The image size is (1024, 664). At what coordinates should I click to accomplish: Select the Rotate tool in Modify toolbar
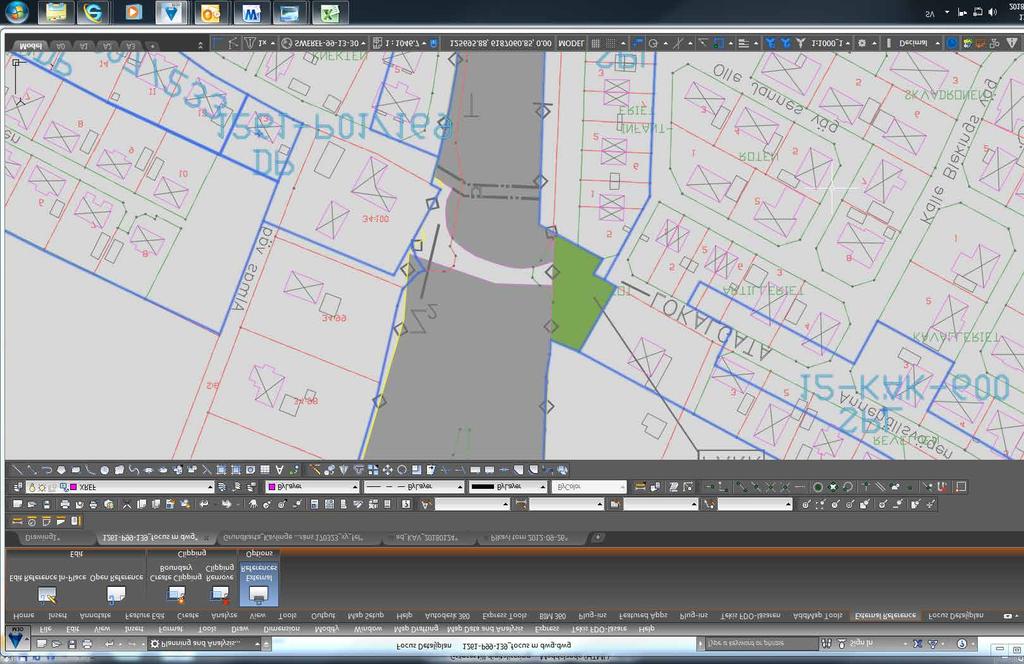coord(402,469)
